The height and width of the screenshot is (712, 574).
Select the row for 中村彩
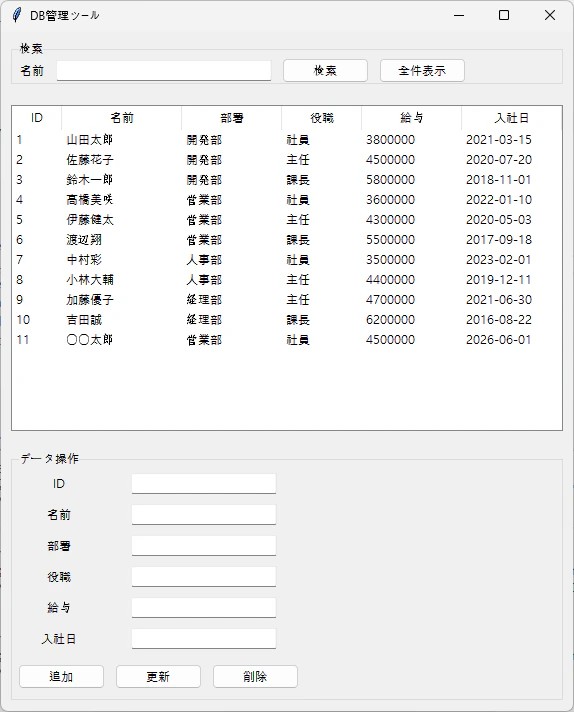click(x=287, y=260)
